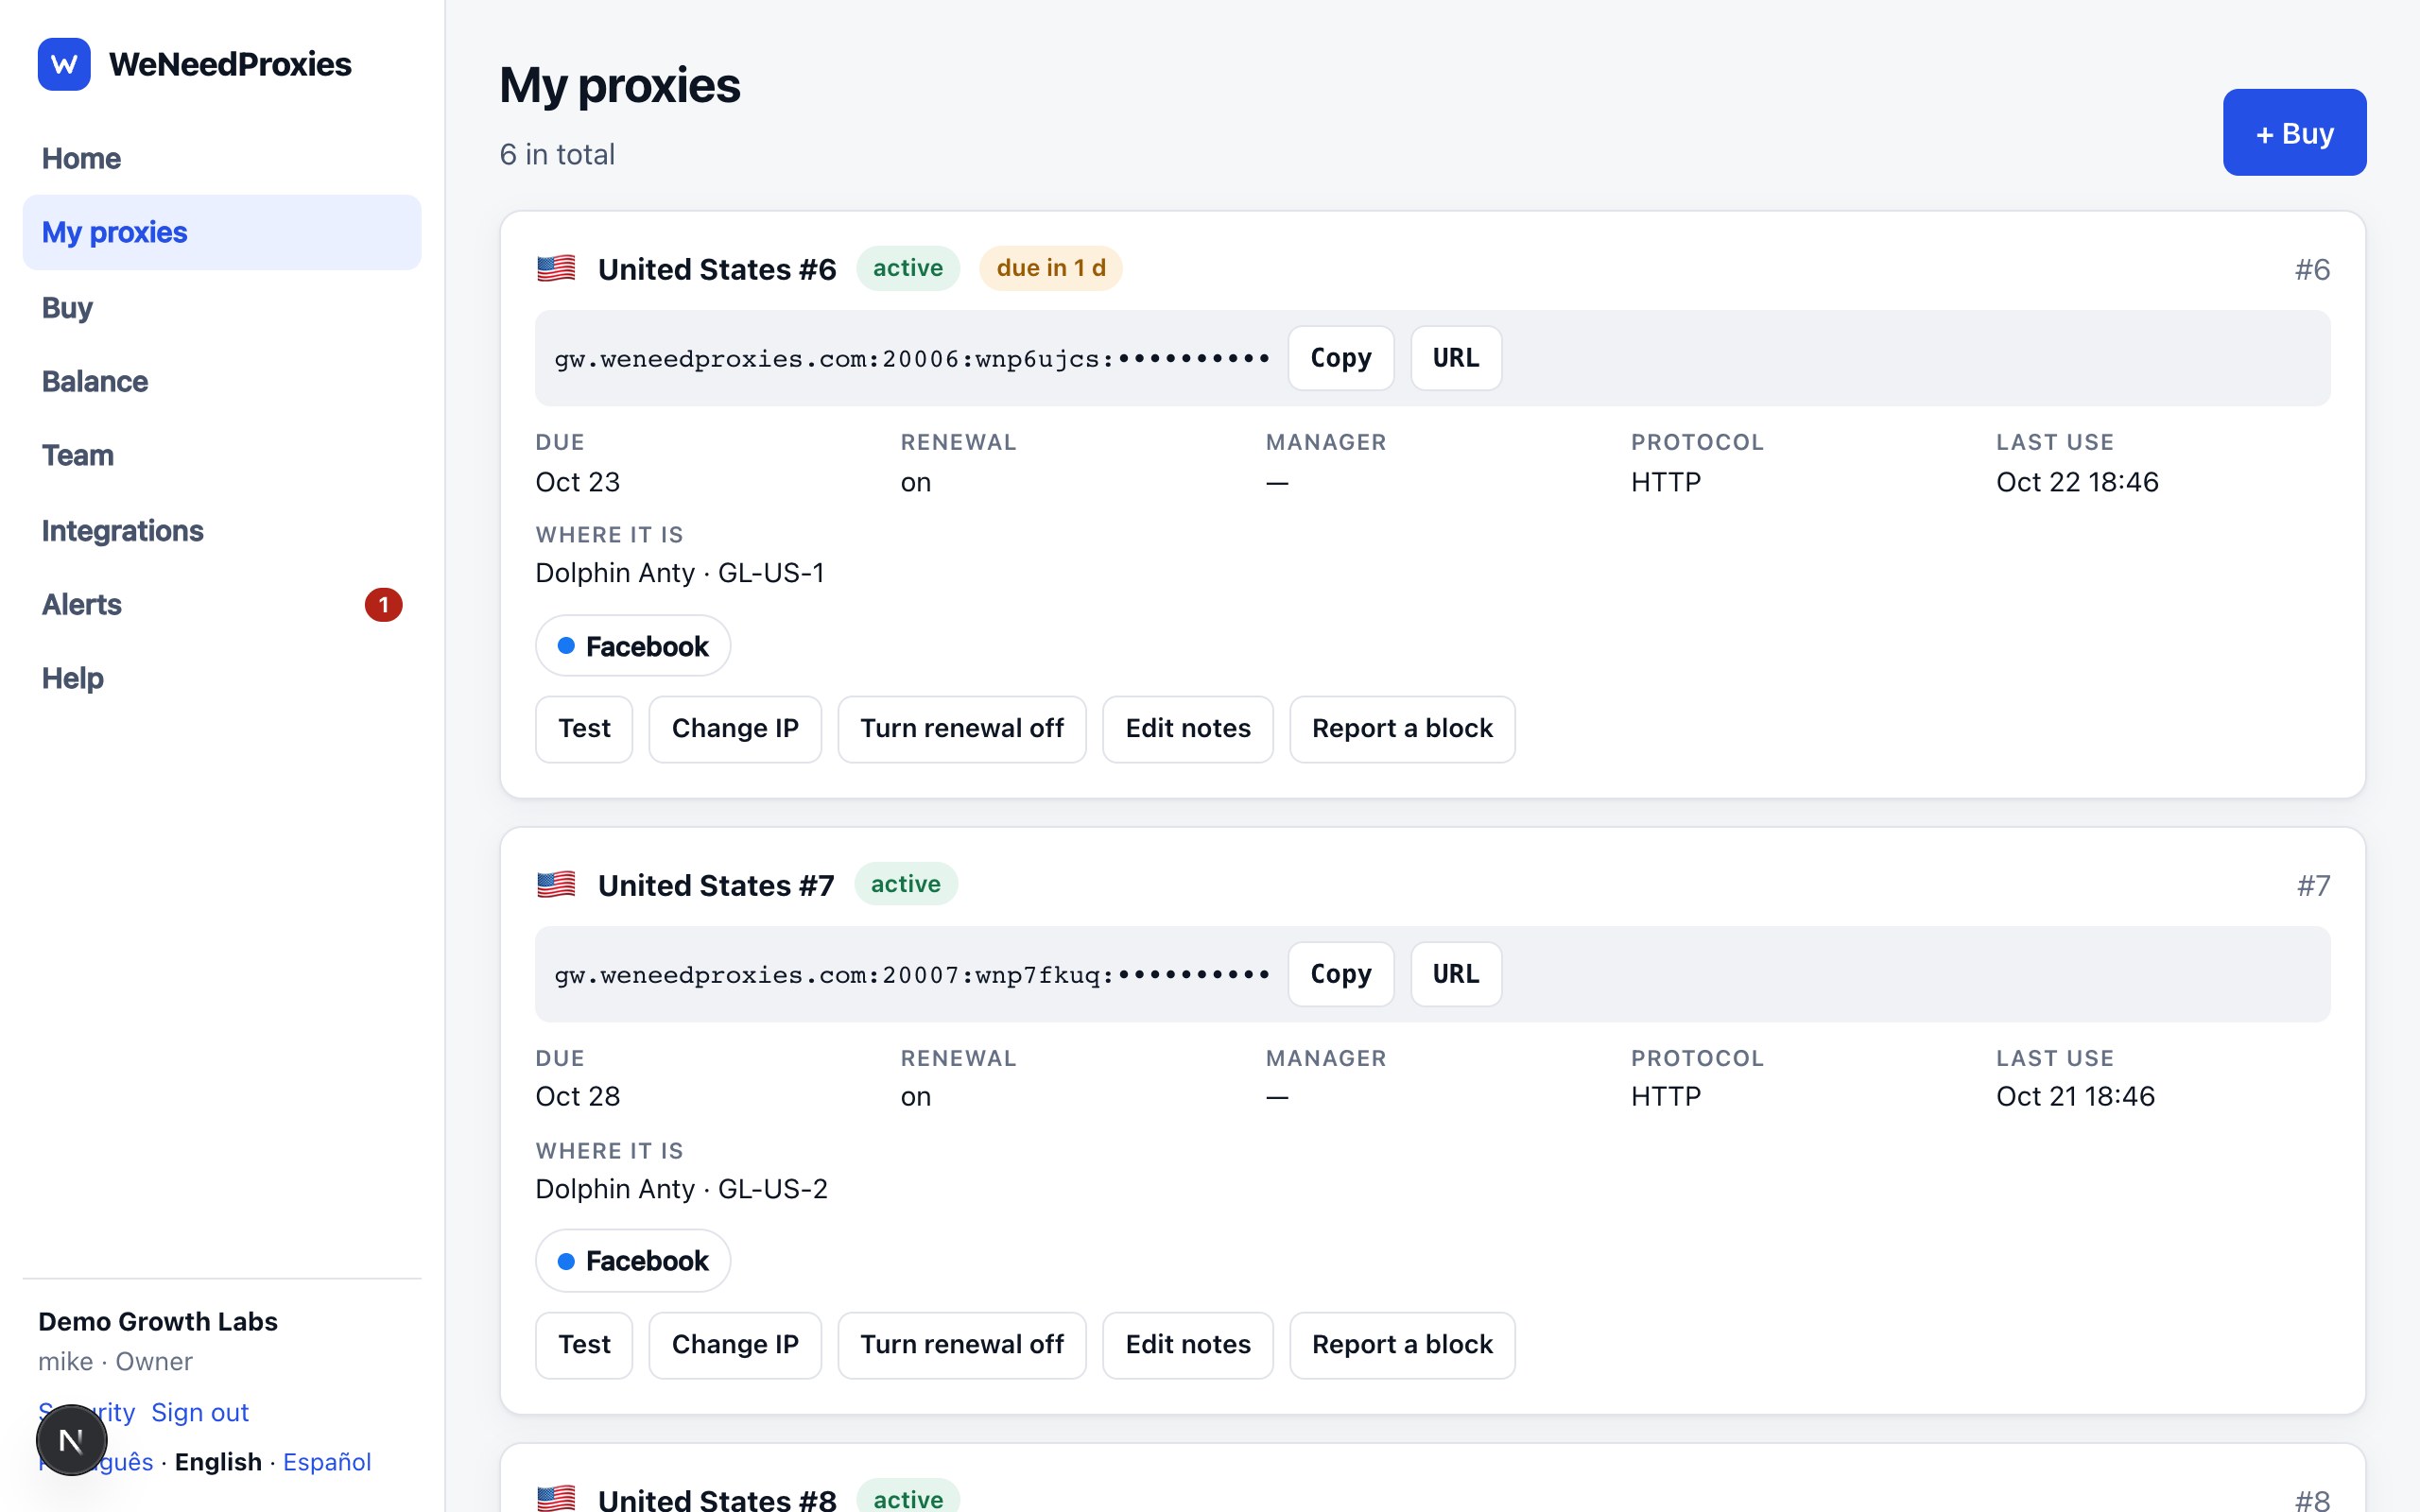This screenshot has width=2420, height=1512.
Task: Click the US flag icon for United States #6
Action: tap(556, 269)
